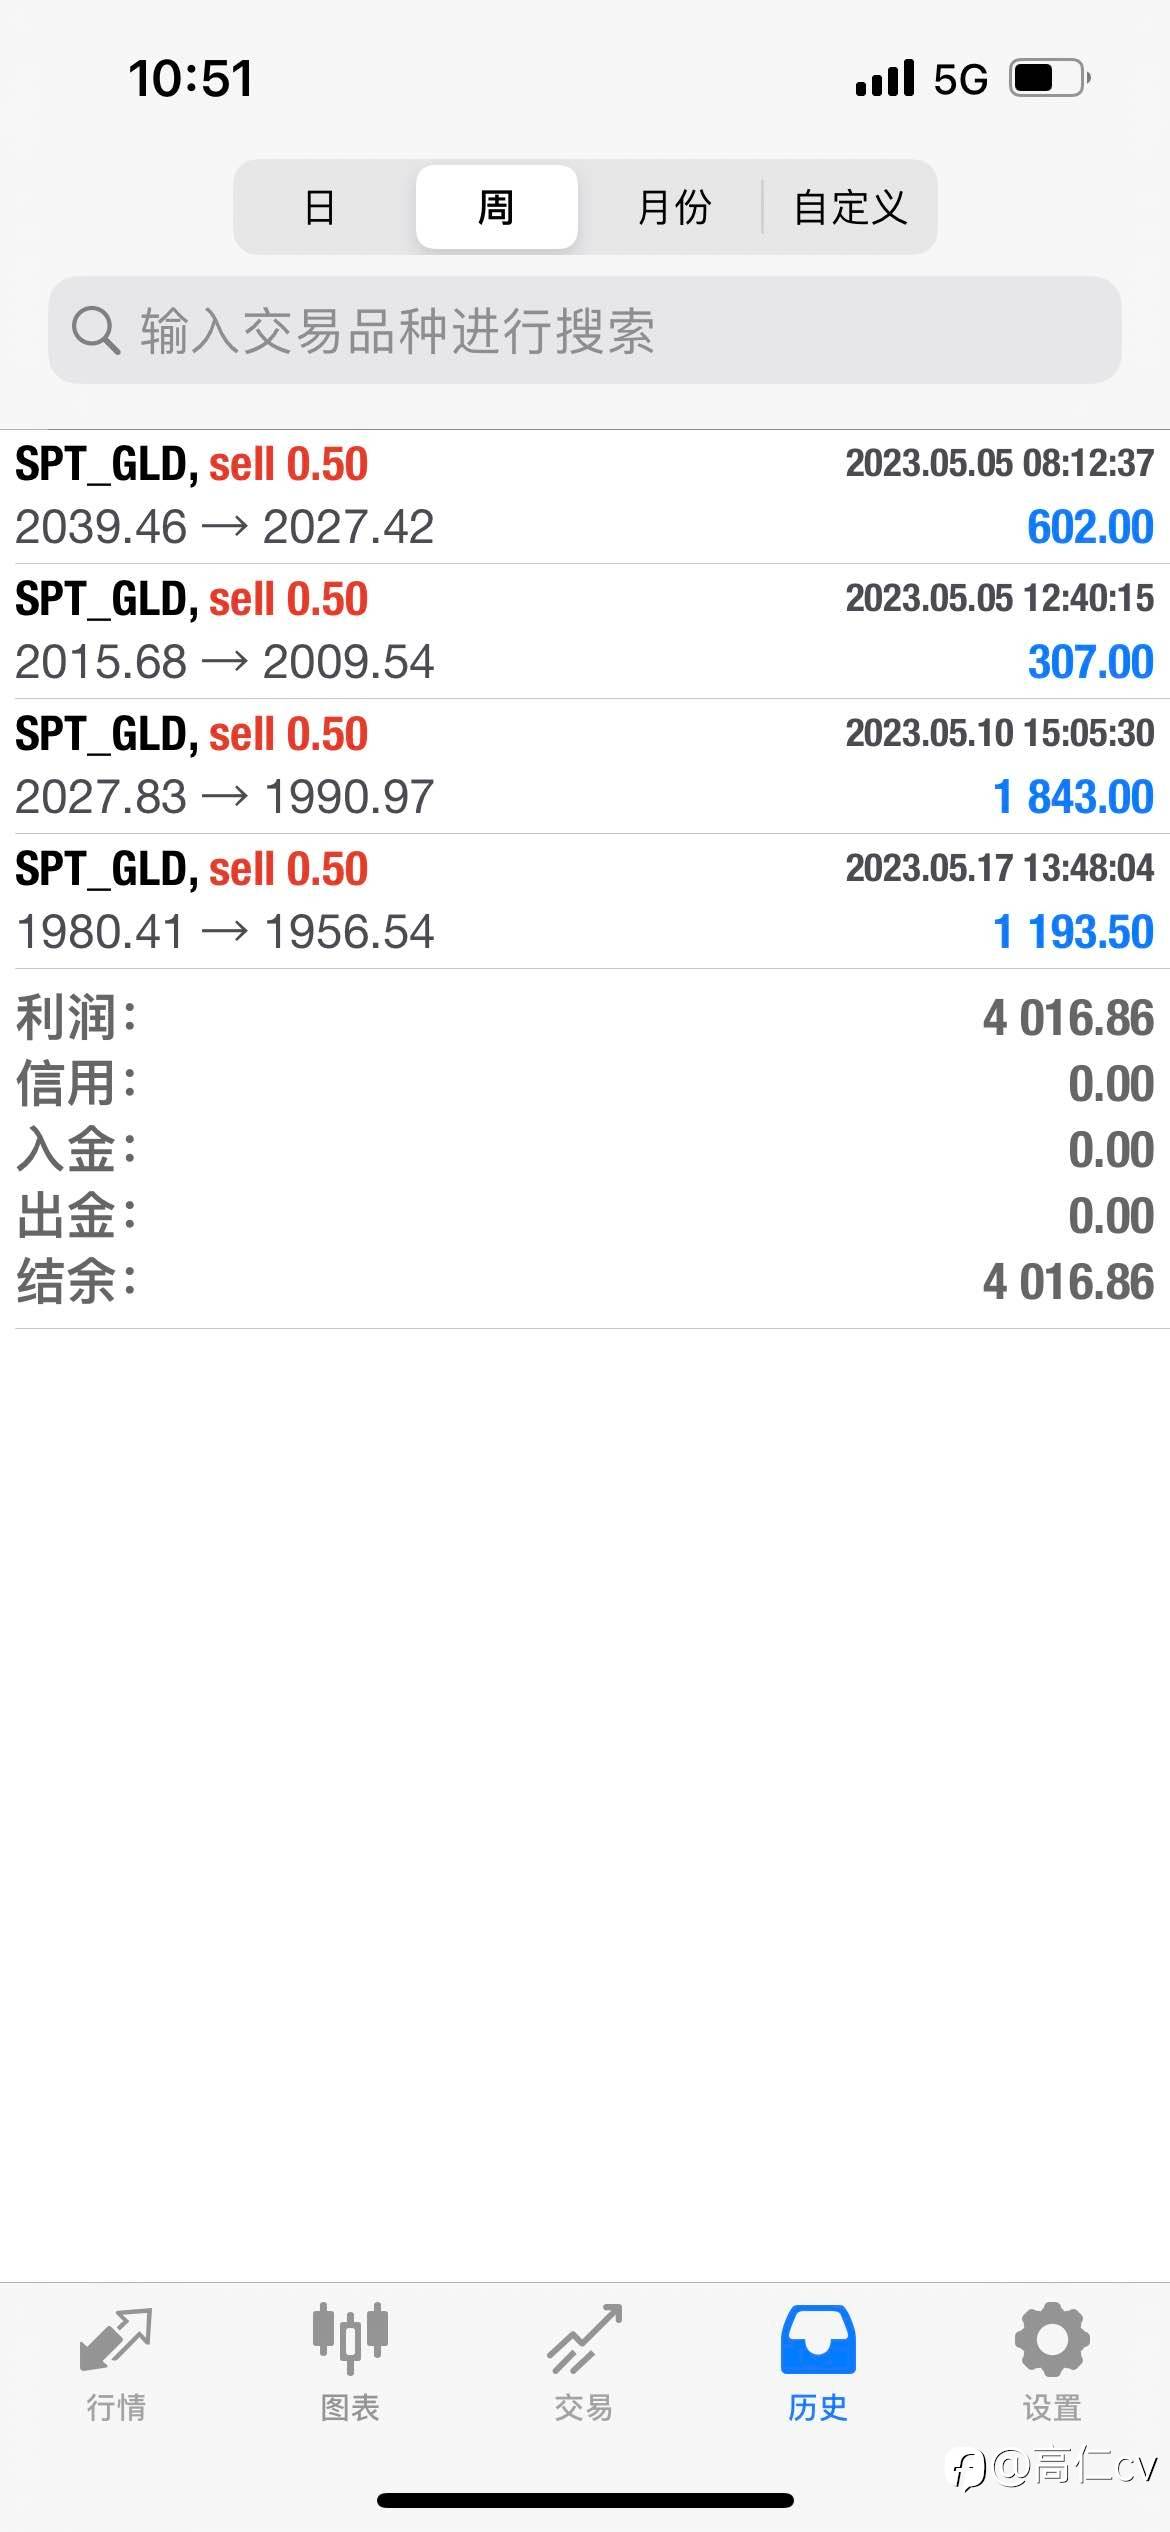Tap the 交易 trade arrow icon
Image resolution: width=1170 pixels, height=2532 pixels.
[584, 2340]
